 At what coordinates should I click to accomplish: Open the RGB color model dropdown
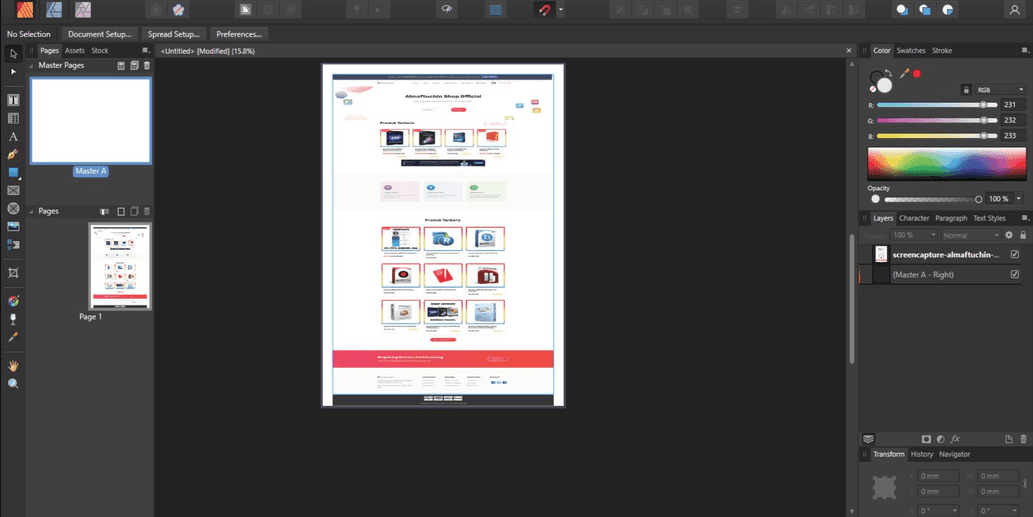coord(1000,90)
